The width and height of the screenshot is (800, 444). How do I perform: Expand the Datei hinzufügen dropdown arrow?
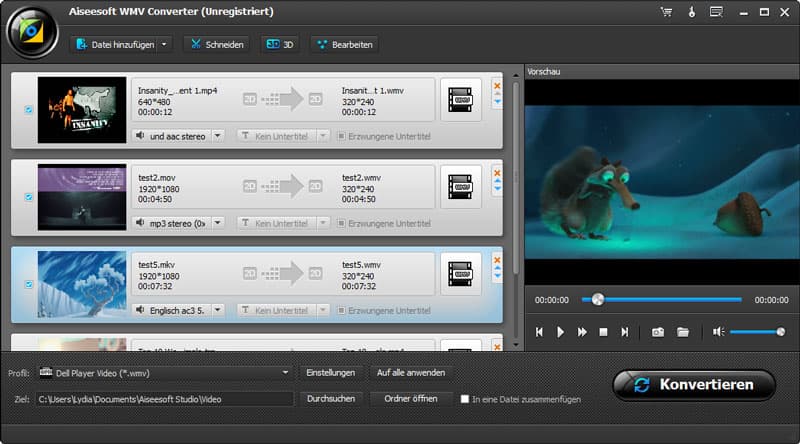click(164, 44)
